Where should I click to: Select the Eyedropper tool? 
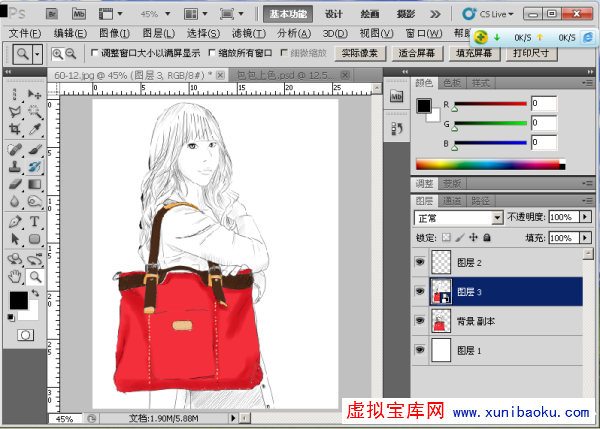tap(34, 130)
